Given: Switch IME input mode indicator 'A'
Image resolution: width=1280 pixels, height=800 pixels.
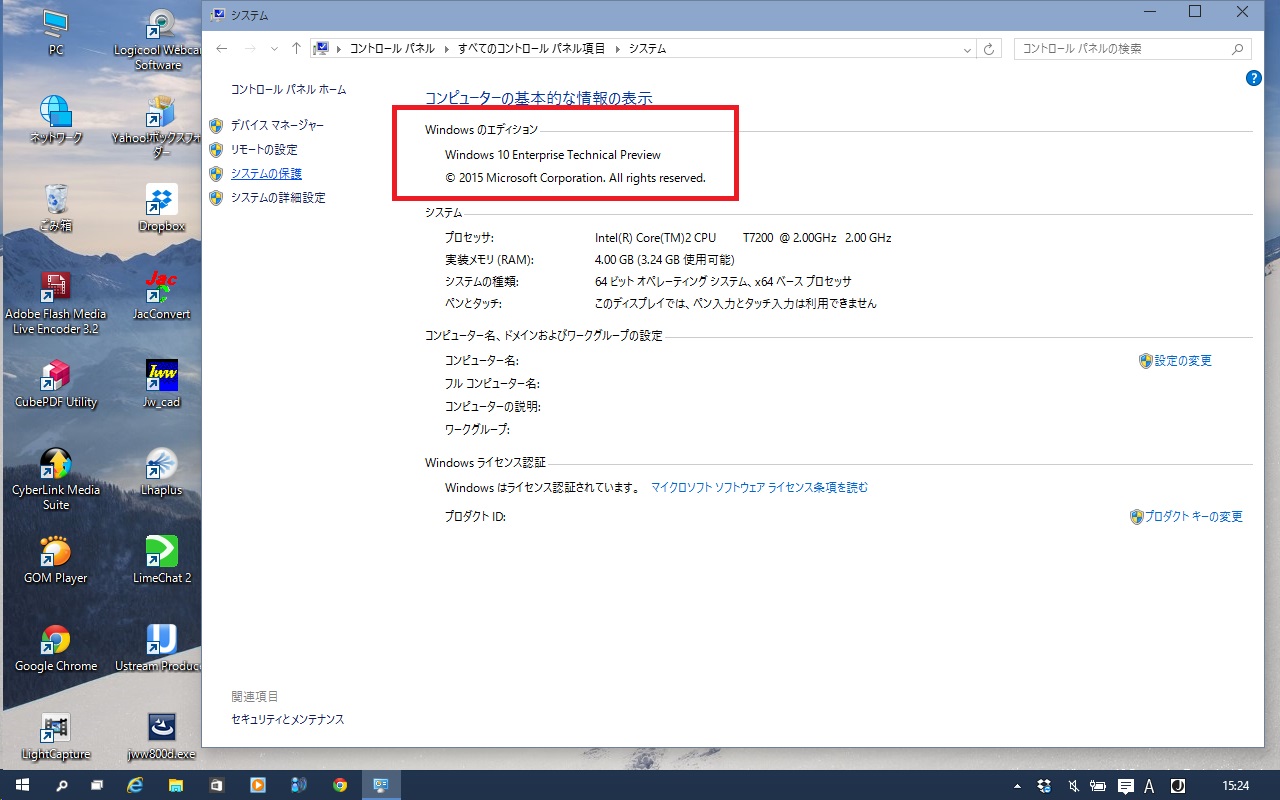Looking at the screenshot, I should click(1150, 785).
